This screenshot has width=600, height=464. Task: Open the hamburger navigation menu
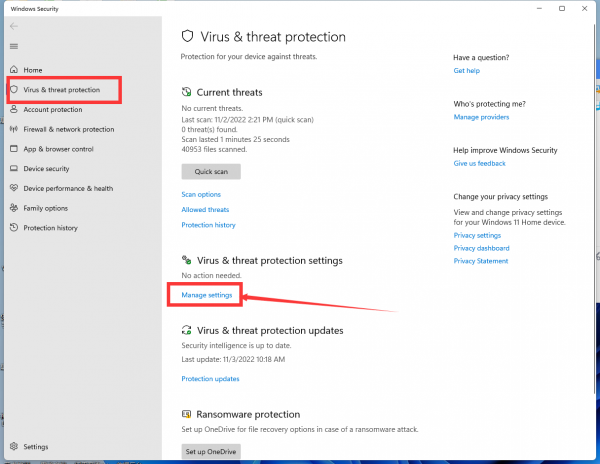(14, 46)
